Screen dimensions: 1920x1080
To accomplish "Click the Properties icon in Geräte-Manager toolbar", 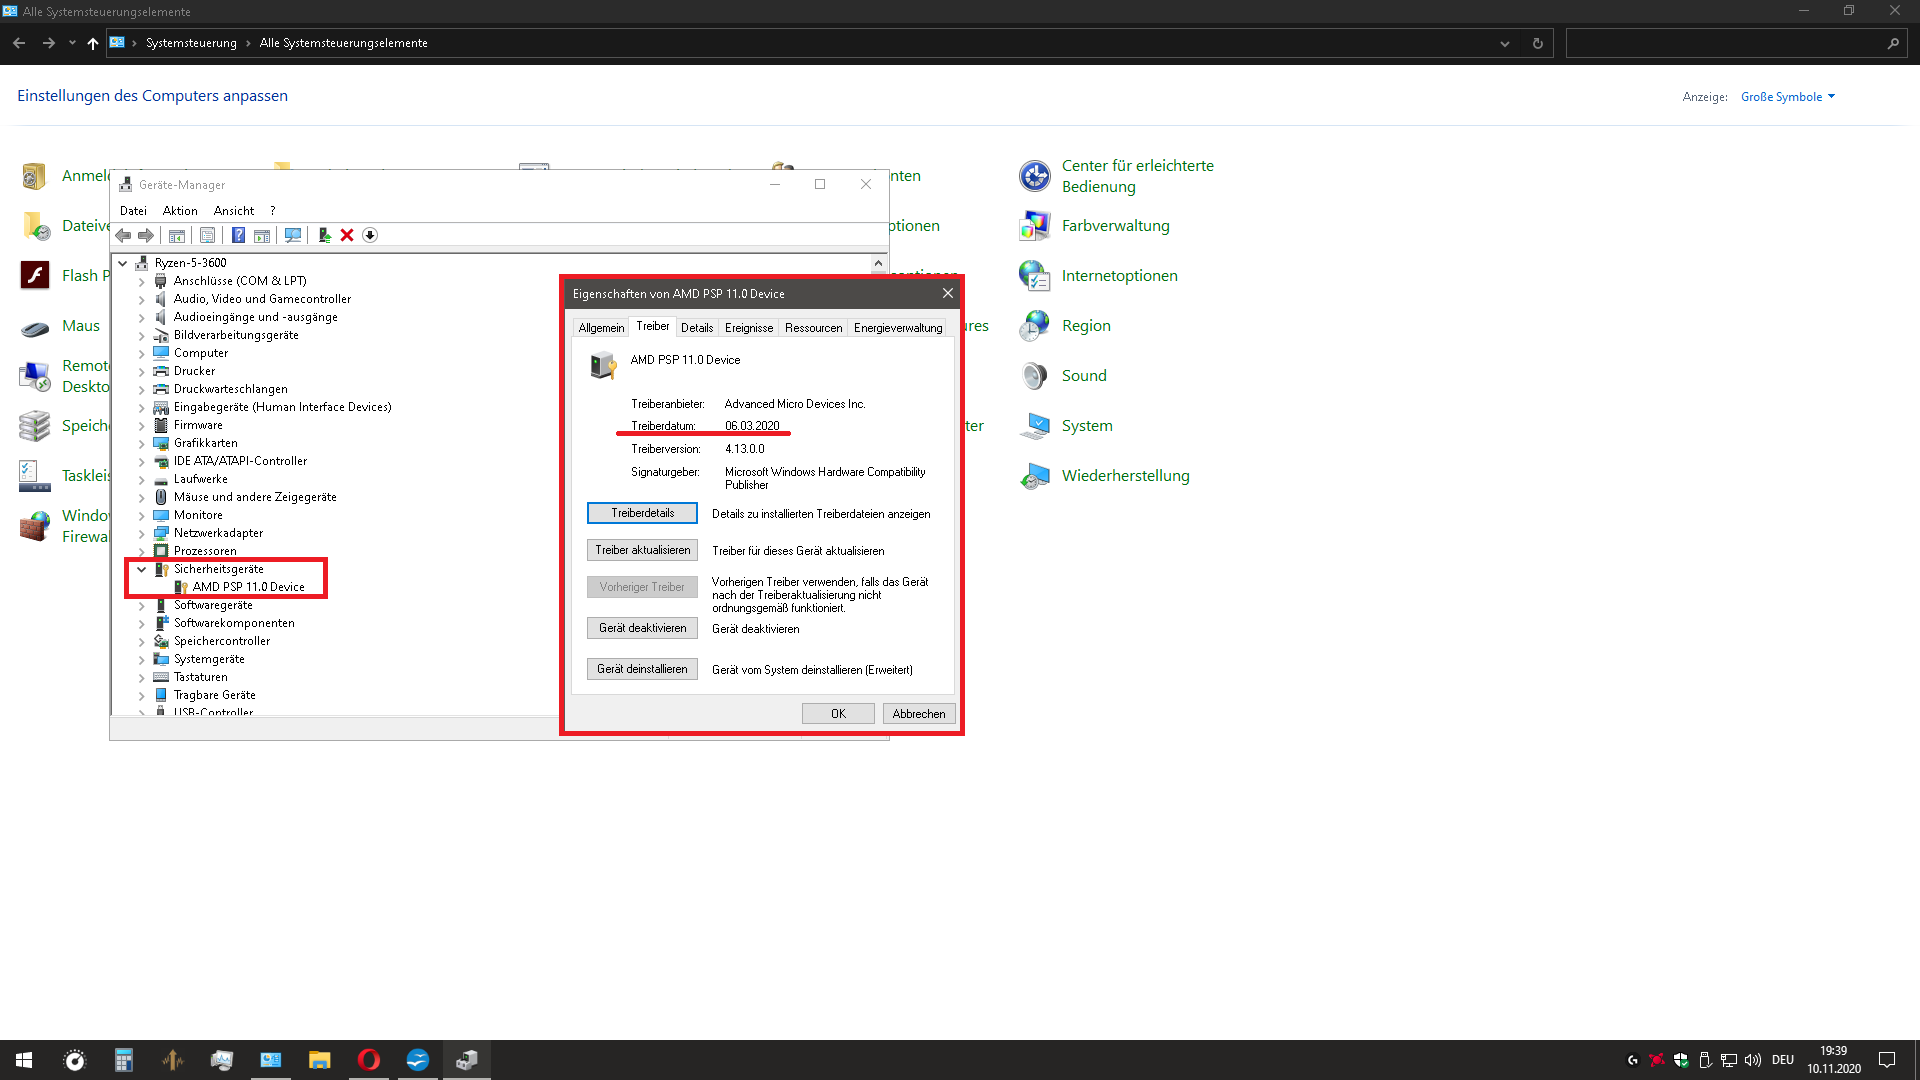I will click(x=208, y=235).
